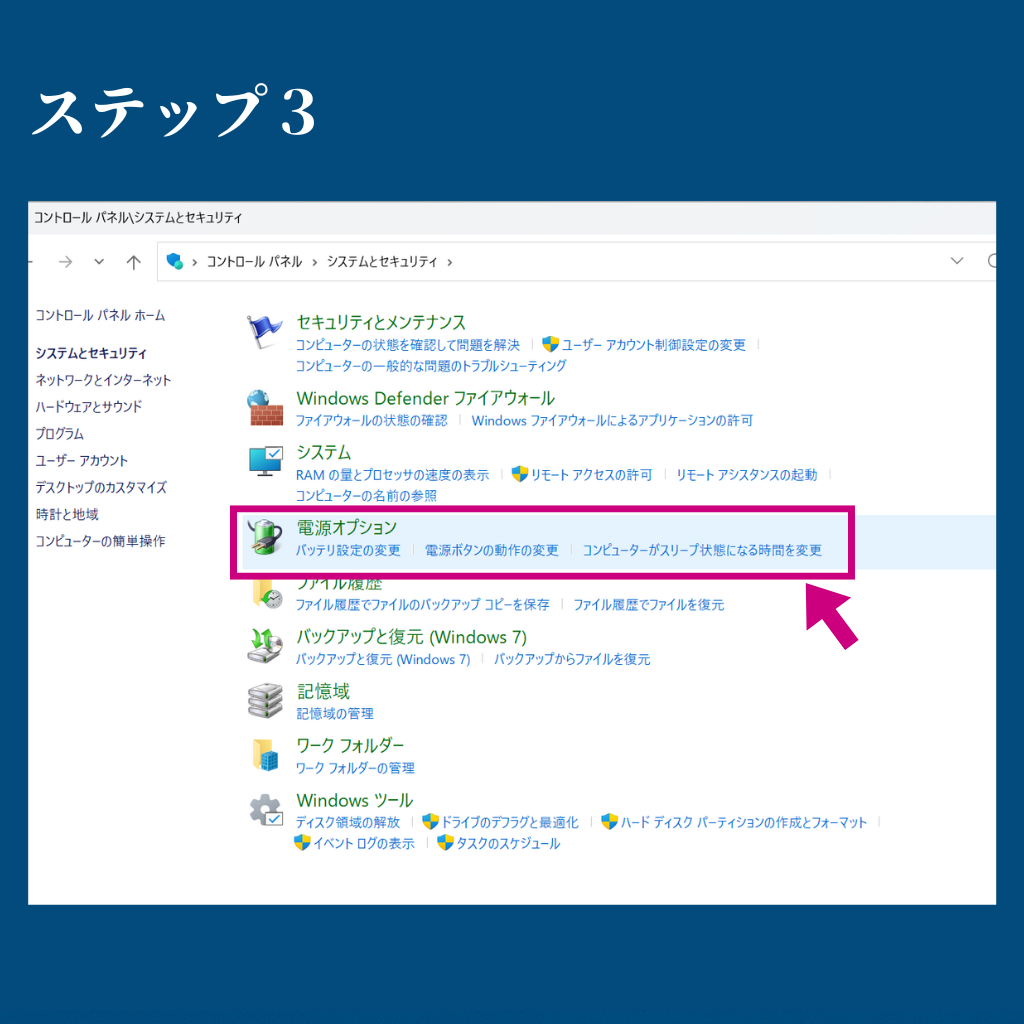This screenshot has width=1024, height=1024.
Task: Expand chevron before コントロール パネル in breadcrumb
Action: 194,263
